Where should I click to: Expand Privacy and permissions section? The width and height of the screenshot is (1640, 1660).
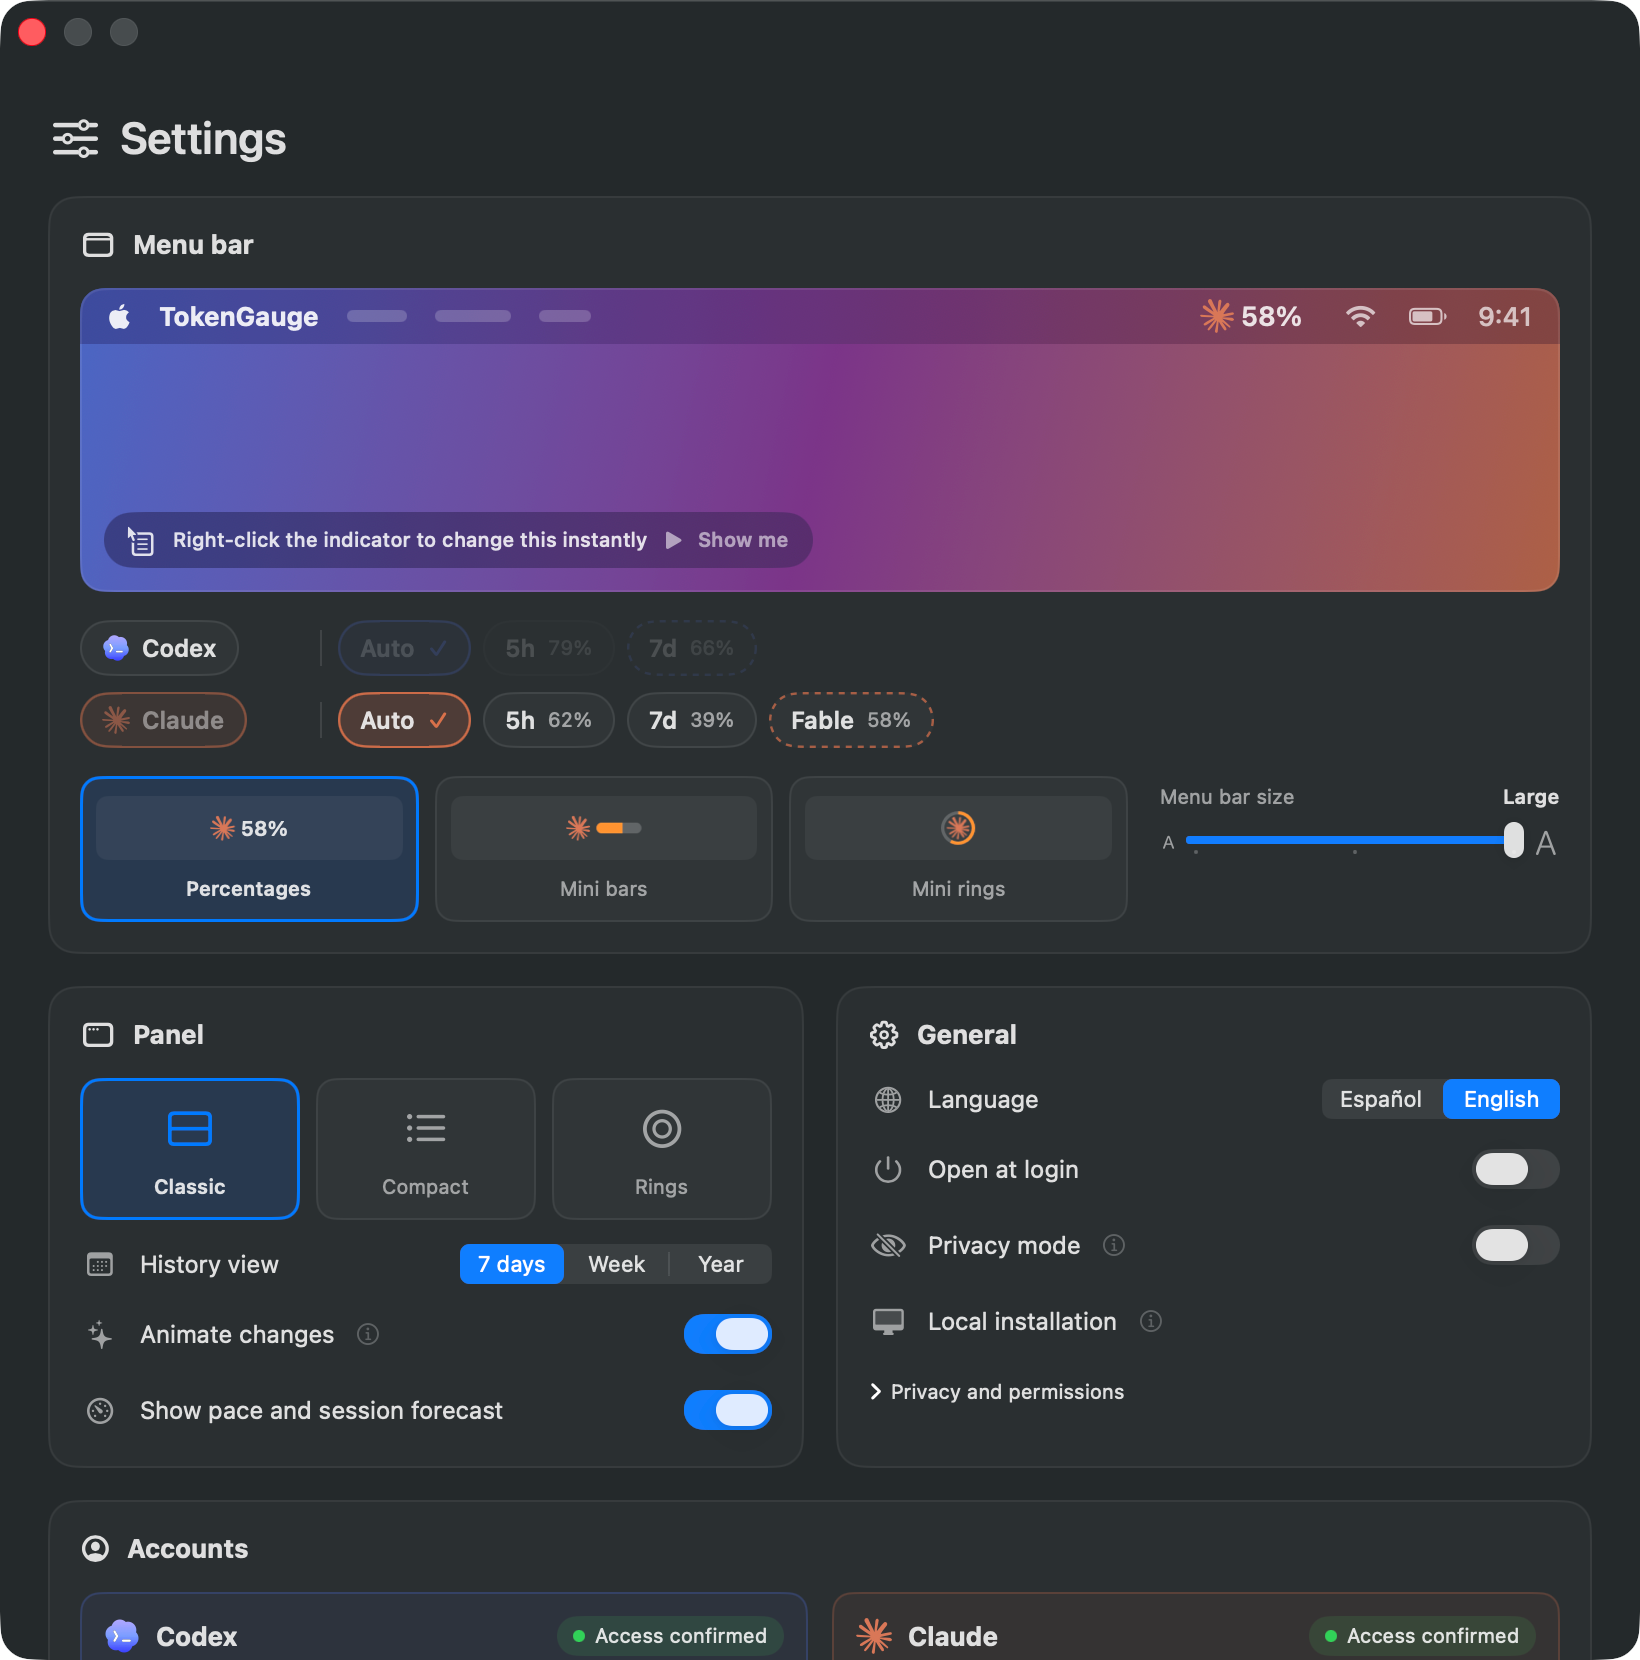(x=997, y=1392)
